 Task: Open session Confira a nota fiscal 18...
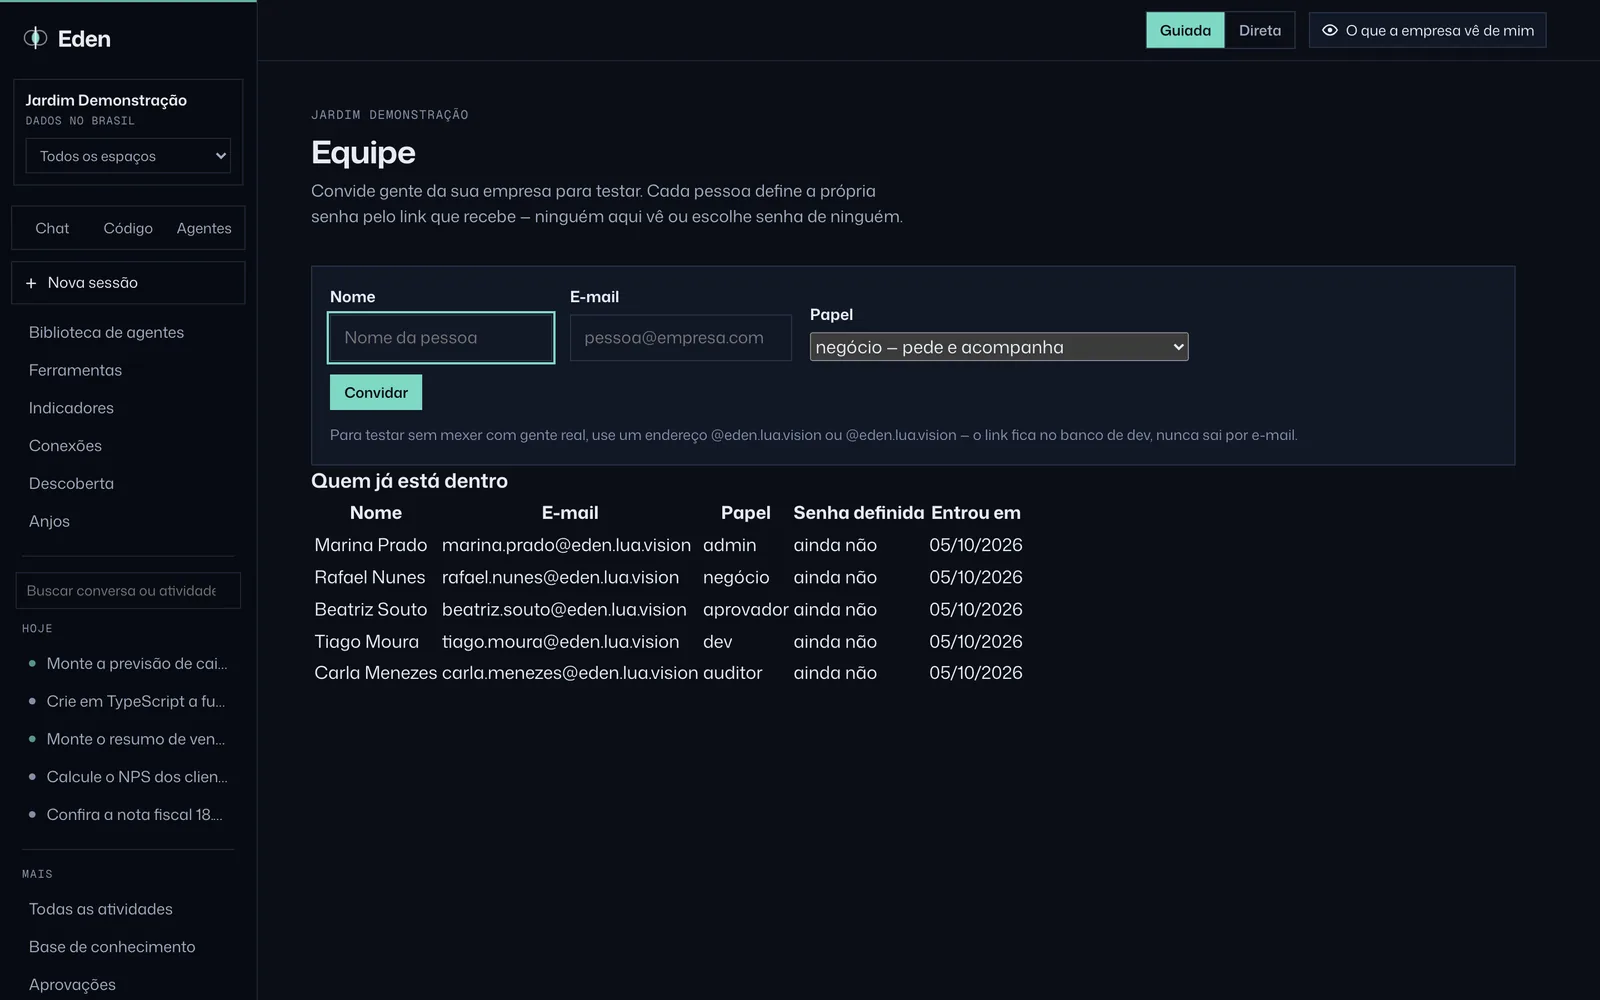[x=128, y=815]
